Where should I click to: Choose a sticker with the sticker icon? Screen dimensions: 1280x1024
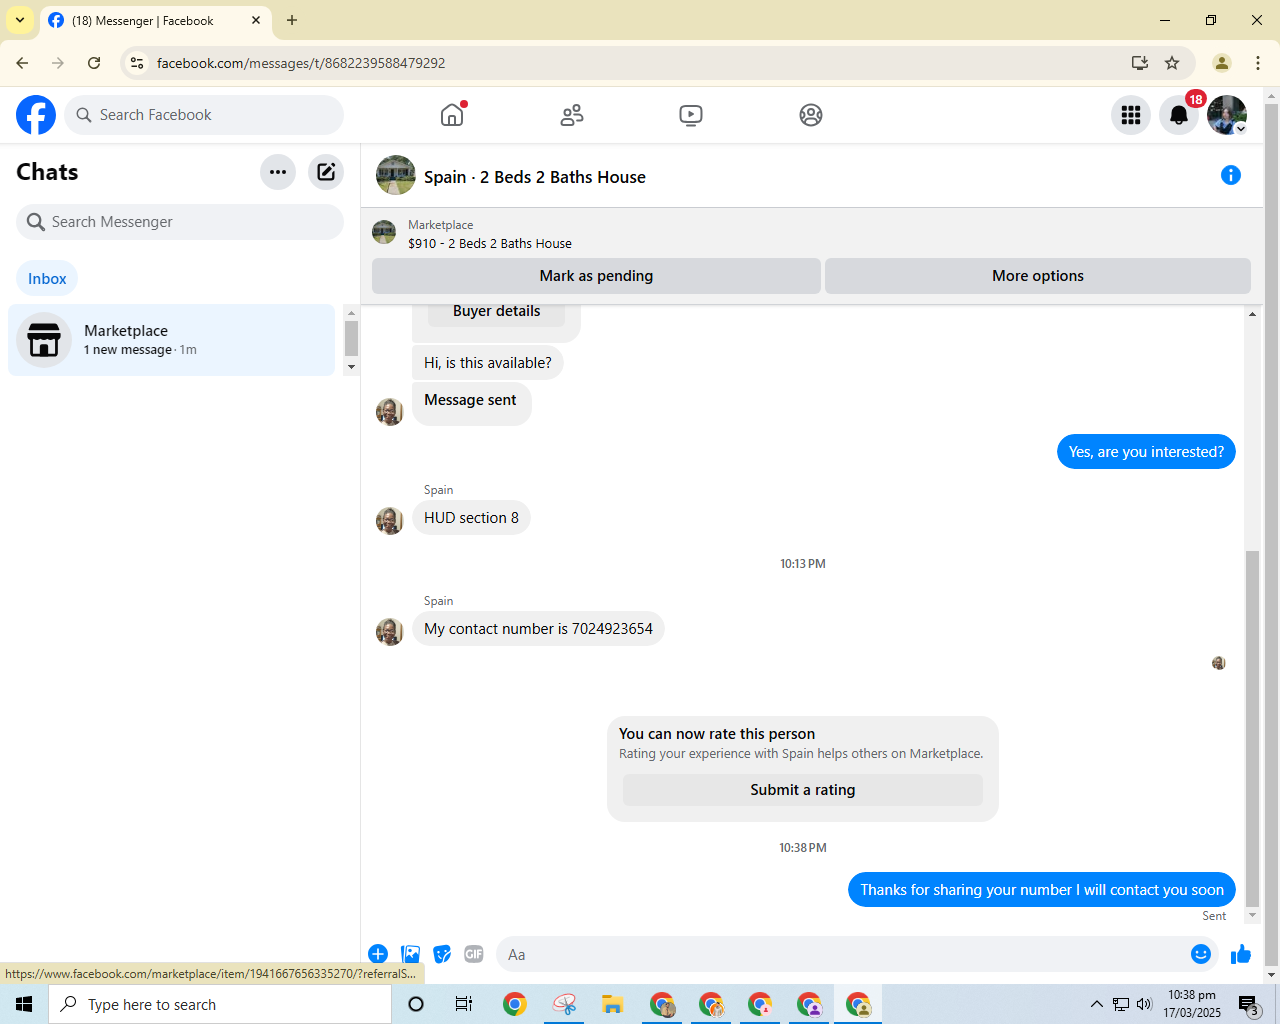(442, 954)
